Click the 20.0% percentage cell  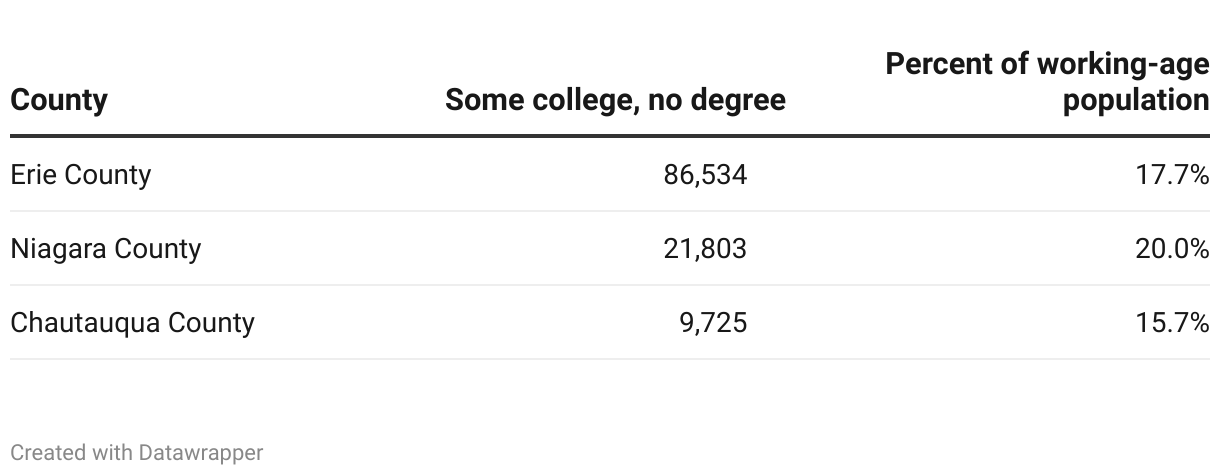tap(1172, 249)
